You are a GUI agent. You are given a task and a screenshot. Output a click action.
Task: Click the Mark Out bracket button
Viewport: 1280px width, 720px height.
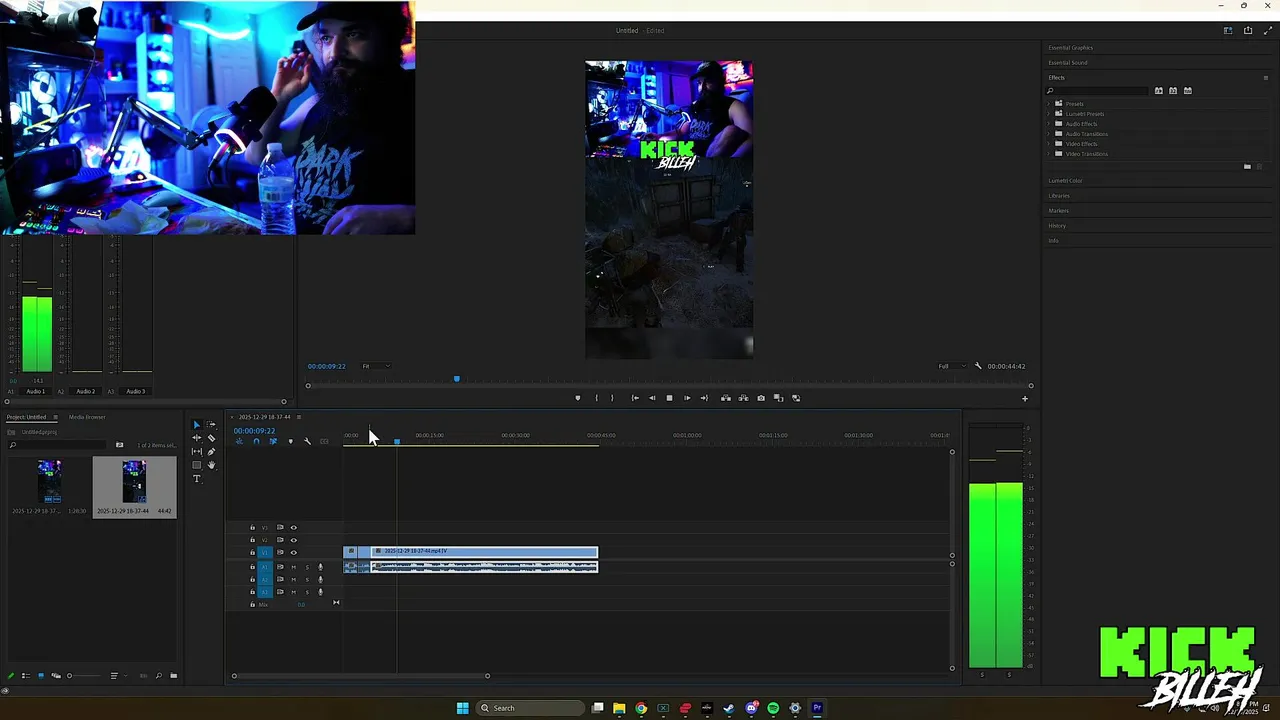tap(612, 398)
